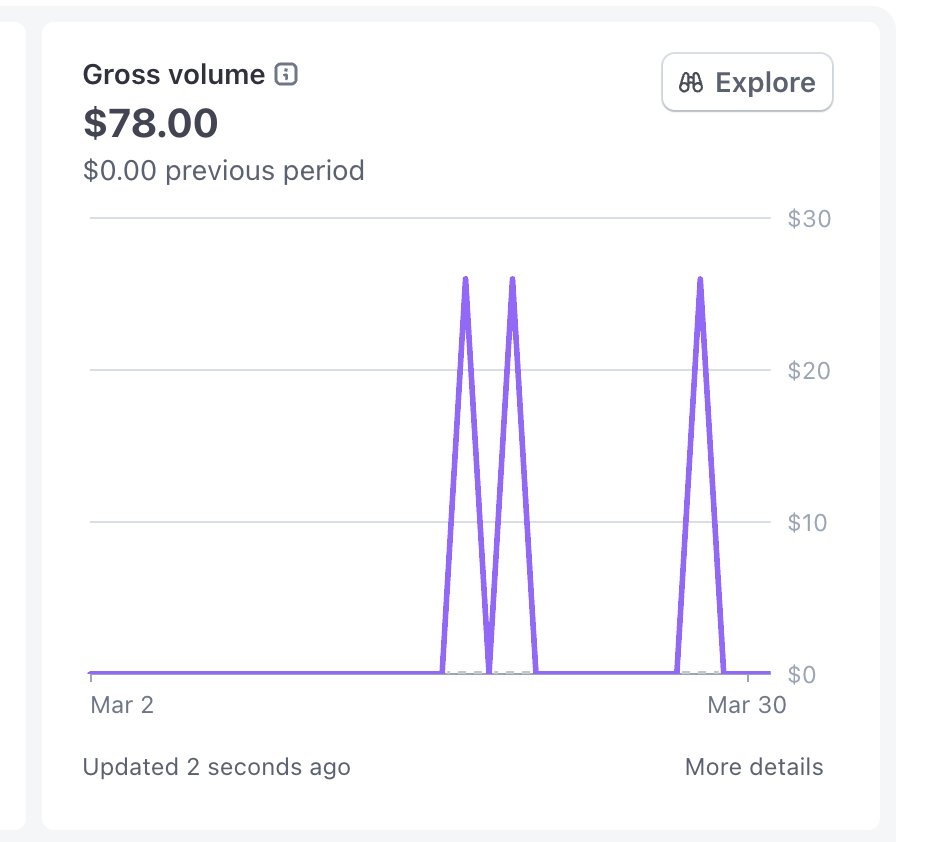The image size is (934, 842).
Task: Open the Gross volume info icon
Action: pyautogui.click(x=286, y=74)
